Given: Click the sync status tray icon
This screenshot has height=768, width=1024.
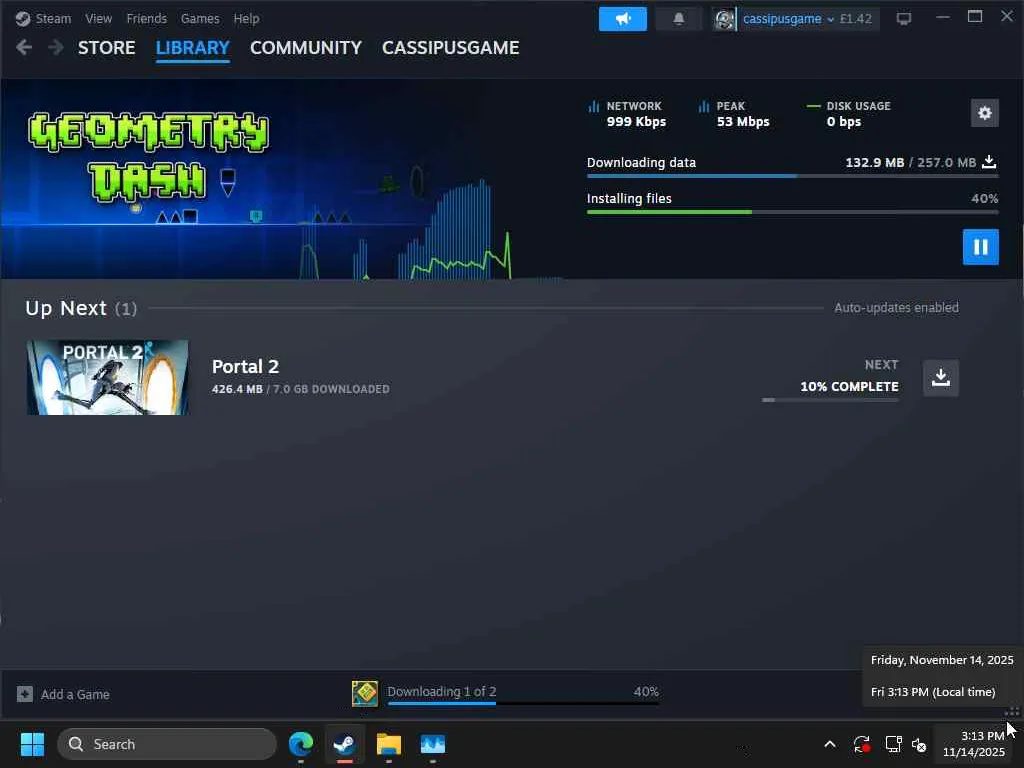Looking at the screenshot, I should click(861, 744).
